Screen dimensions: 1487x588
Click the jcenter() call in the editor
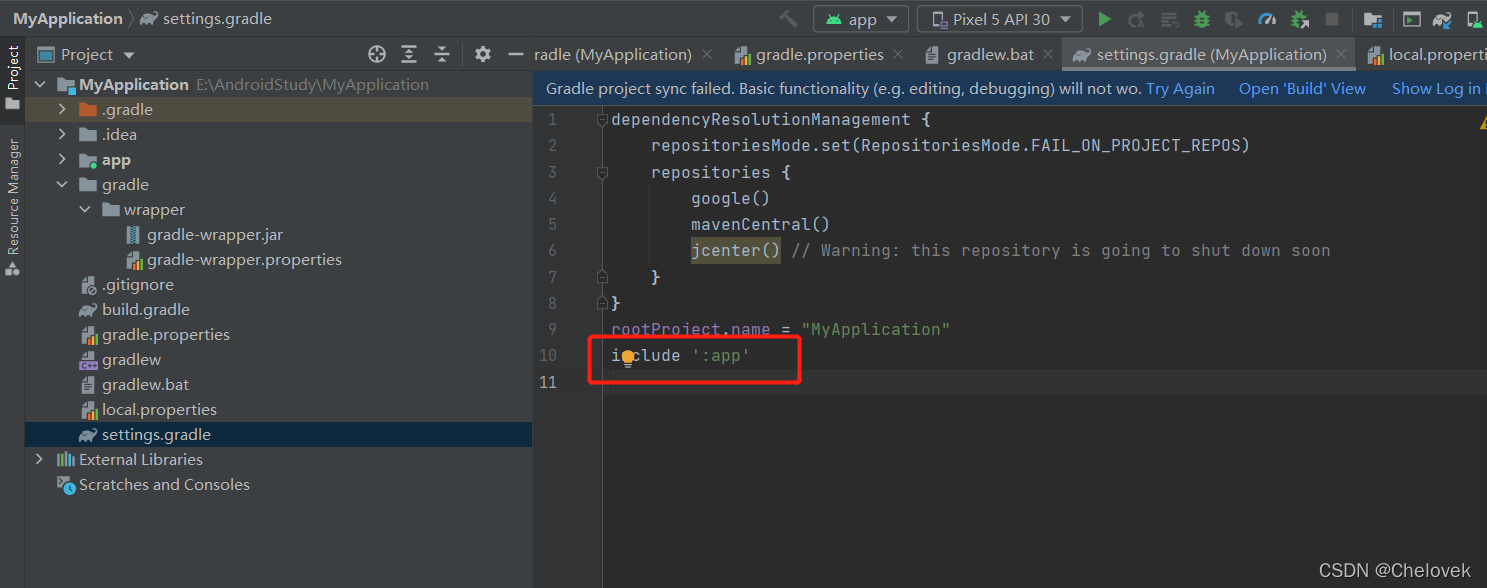click(736, 250)
